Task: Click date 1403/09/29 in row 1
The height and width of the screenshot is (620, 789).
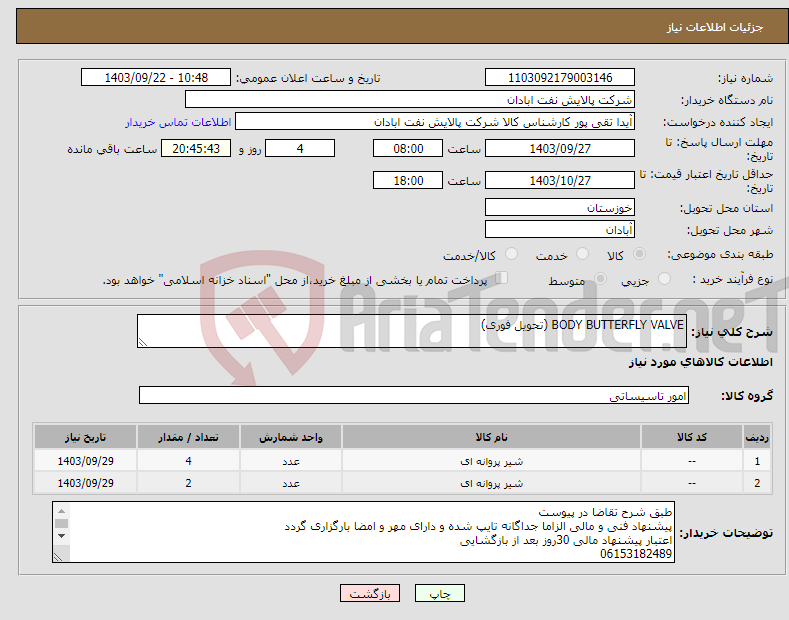Action: click(x=86, y=461)
